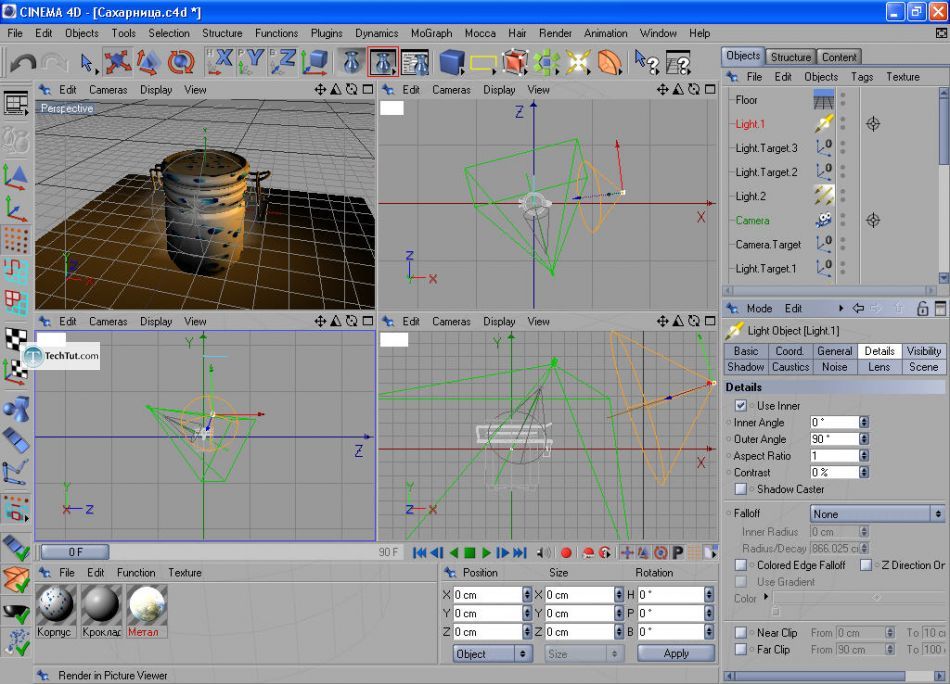Click Outer Angle stepper arrows
This screenshot has height=684, width=950.
pos(864,439)
